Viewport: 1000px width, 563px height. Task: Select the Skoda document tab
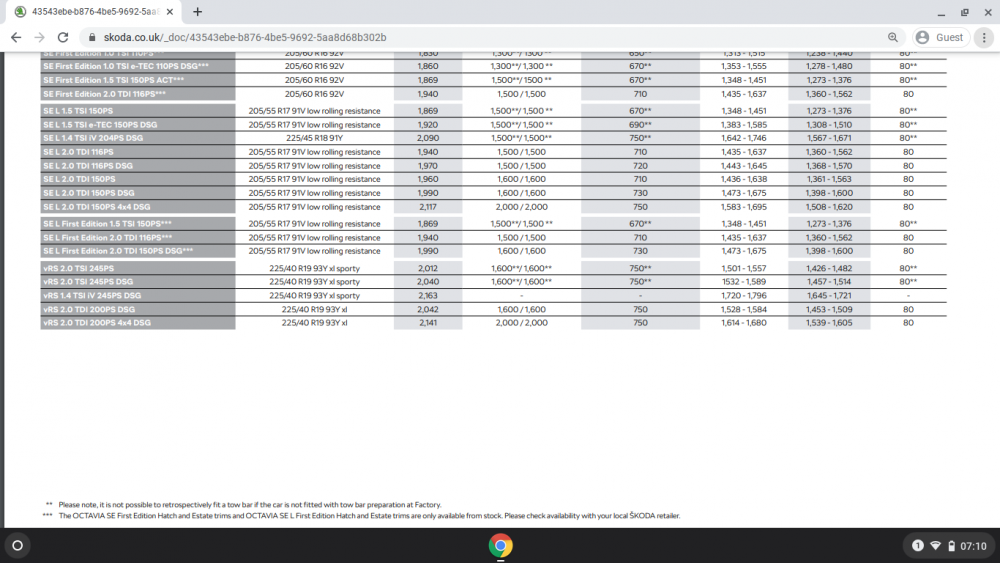click(x=94, y=11)
